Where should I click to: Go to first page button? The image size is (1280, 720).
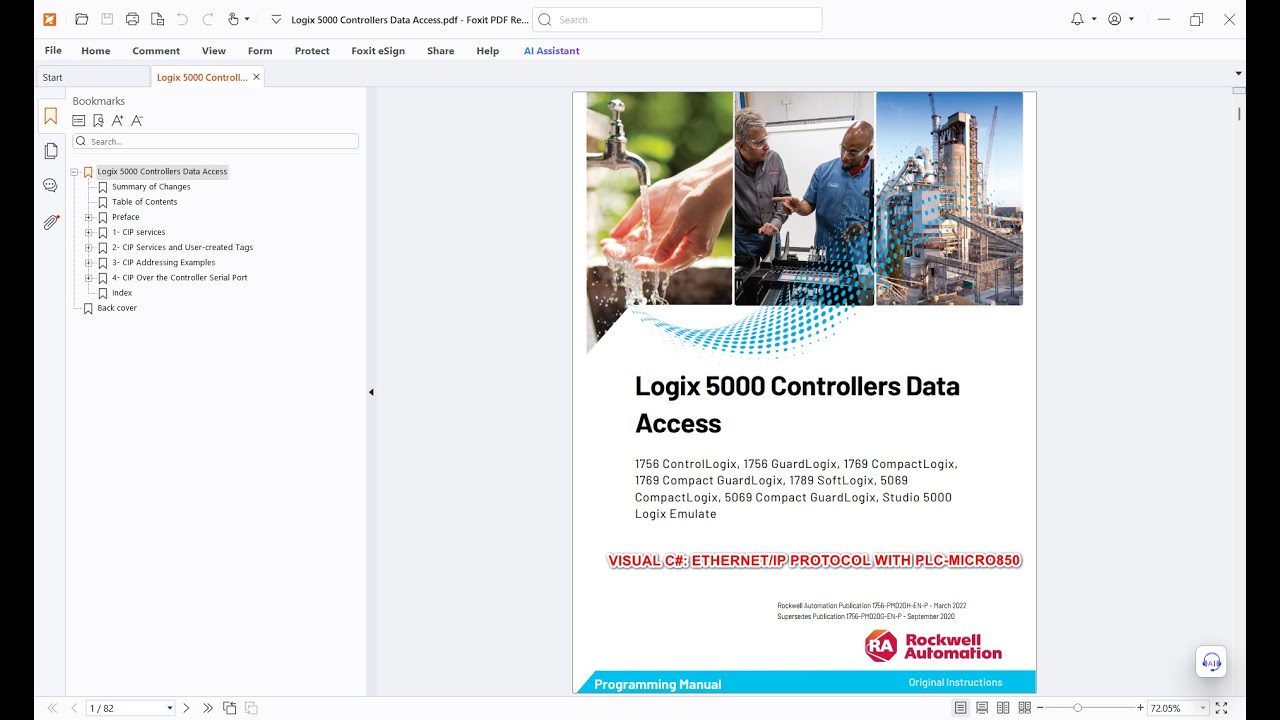[52, 708]
